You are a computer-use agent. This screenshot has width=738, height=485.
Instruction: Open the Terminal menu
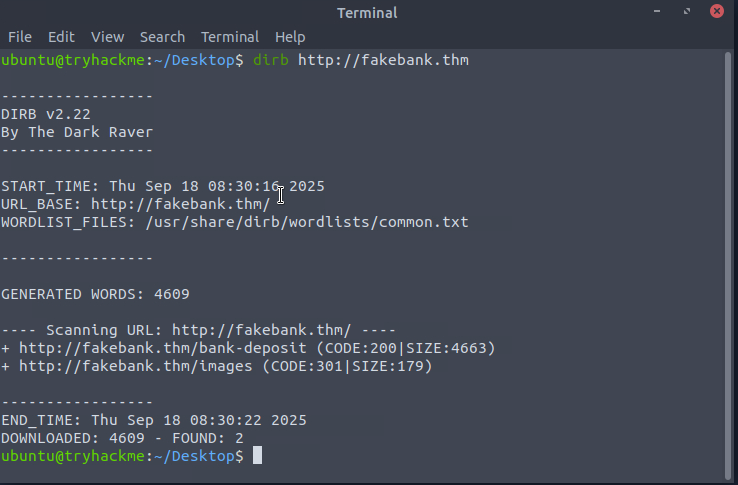point(230,37)
